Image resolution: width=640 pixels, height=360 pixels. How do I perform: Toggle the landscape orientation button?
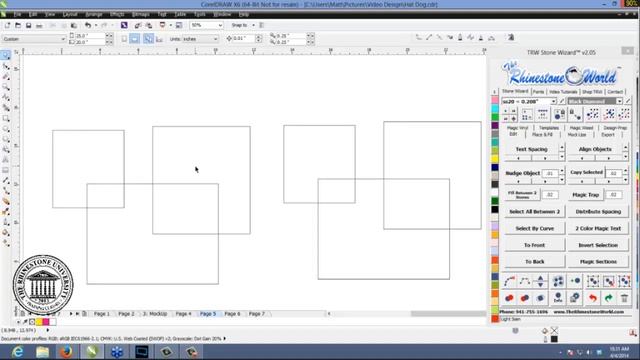click(134, 39)
